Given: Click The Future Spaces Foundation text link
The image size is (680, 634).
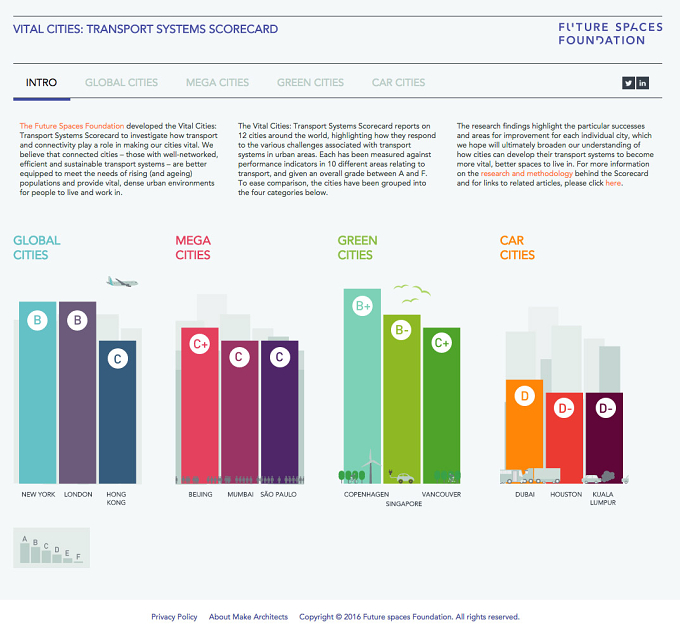Looking at the screenshot, I should 72,126.
